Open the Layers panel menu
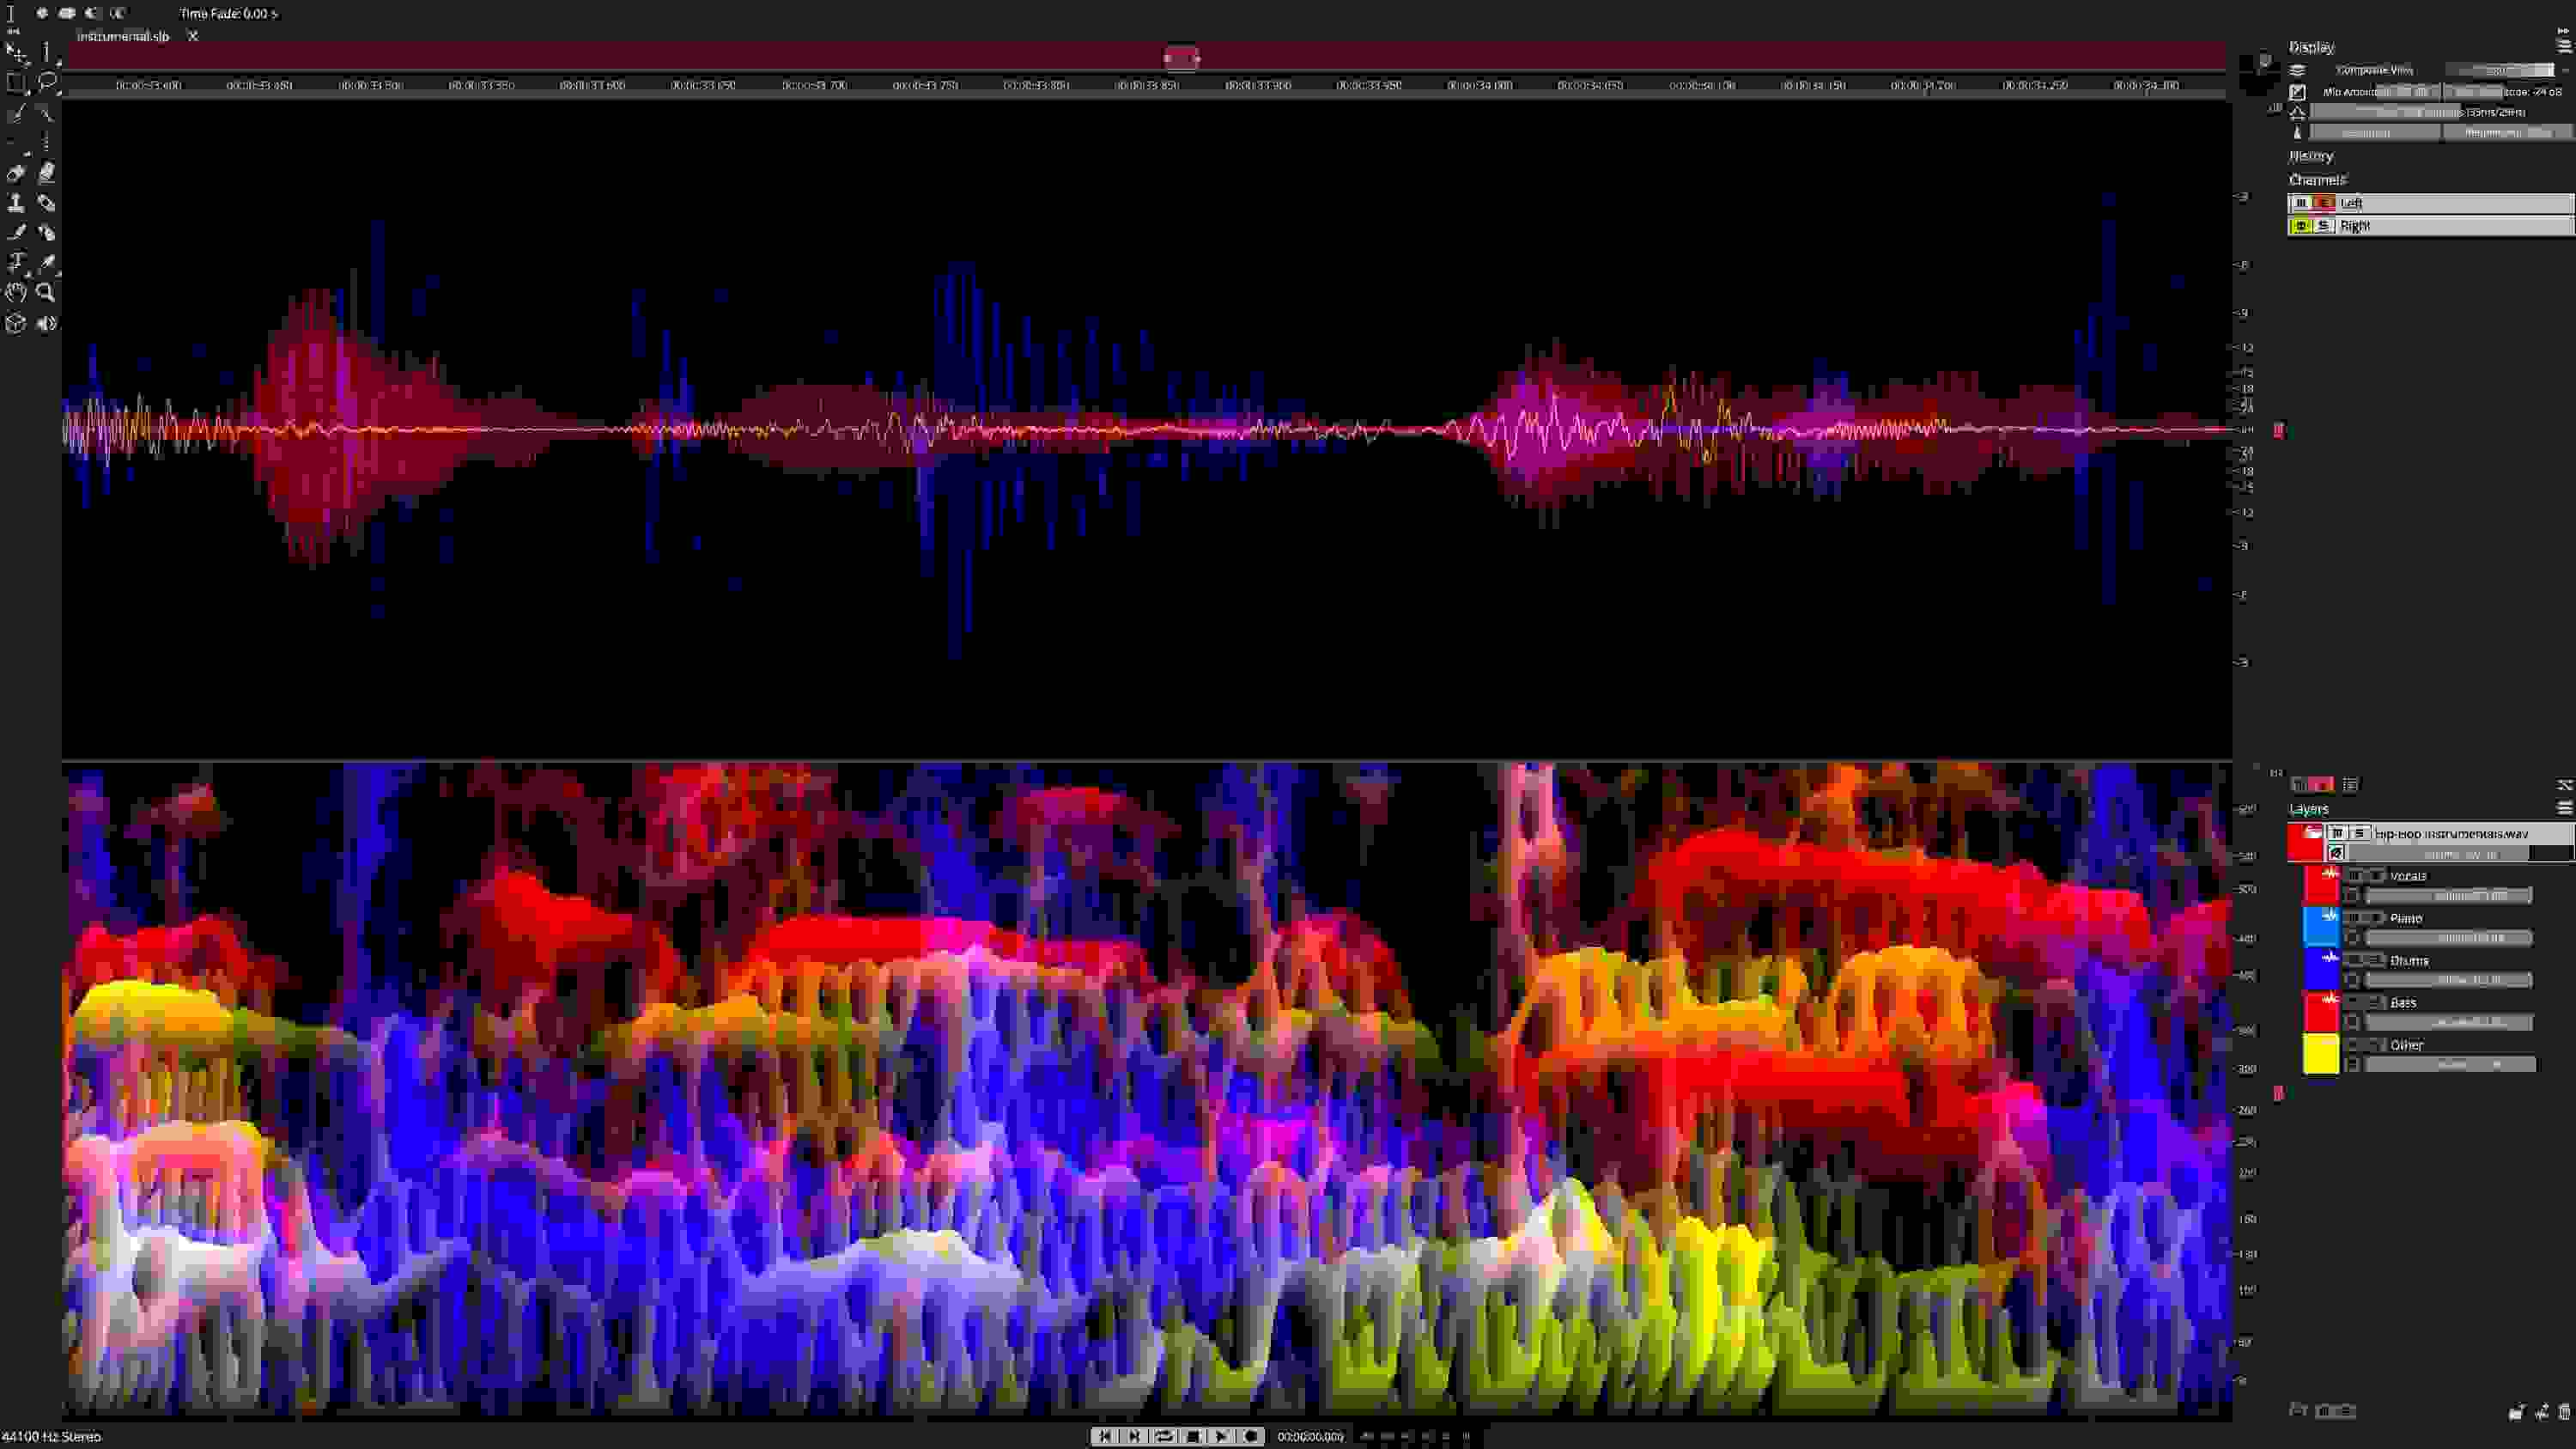 [x=2564, y=808]
